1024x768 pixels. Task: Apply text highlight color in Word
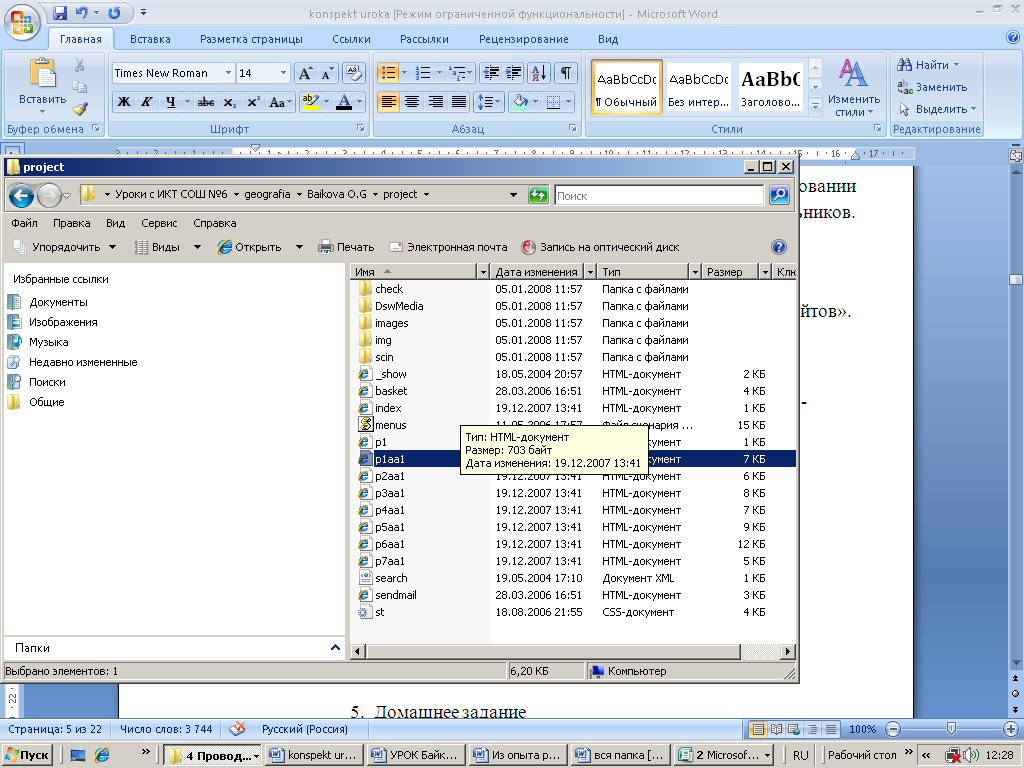click(x=310, y=102)
